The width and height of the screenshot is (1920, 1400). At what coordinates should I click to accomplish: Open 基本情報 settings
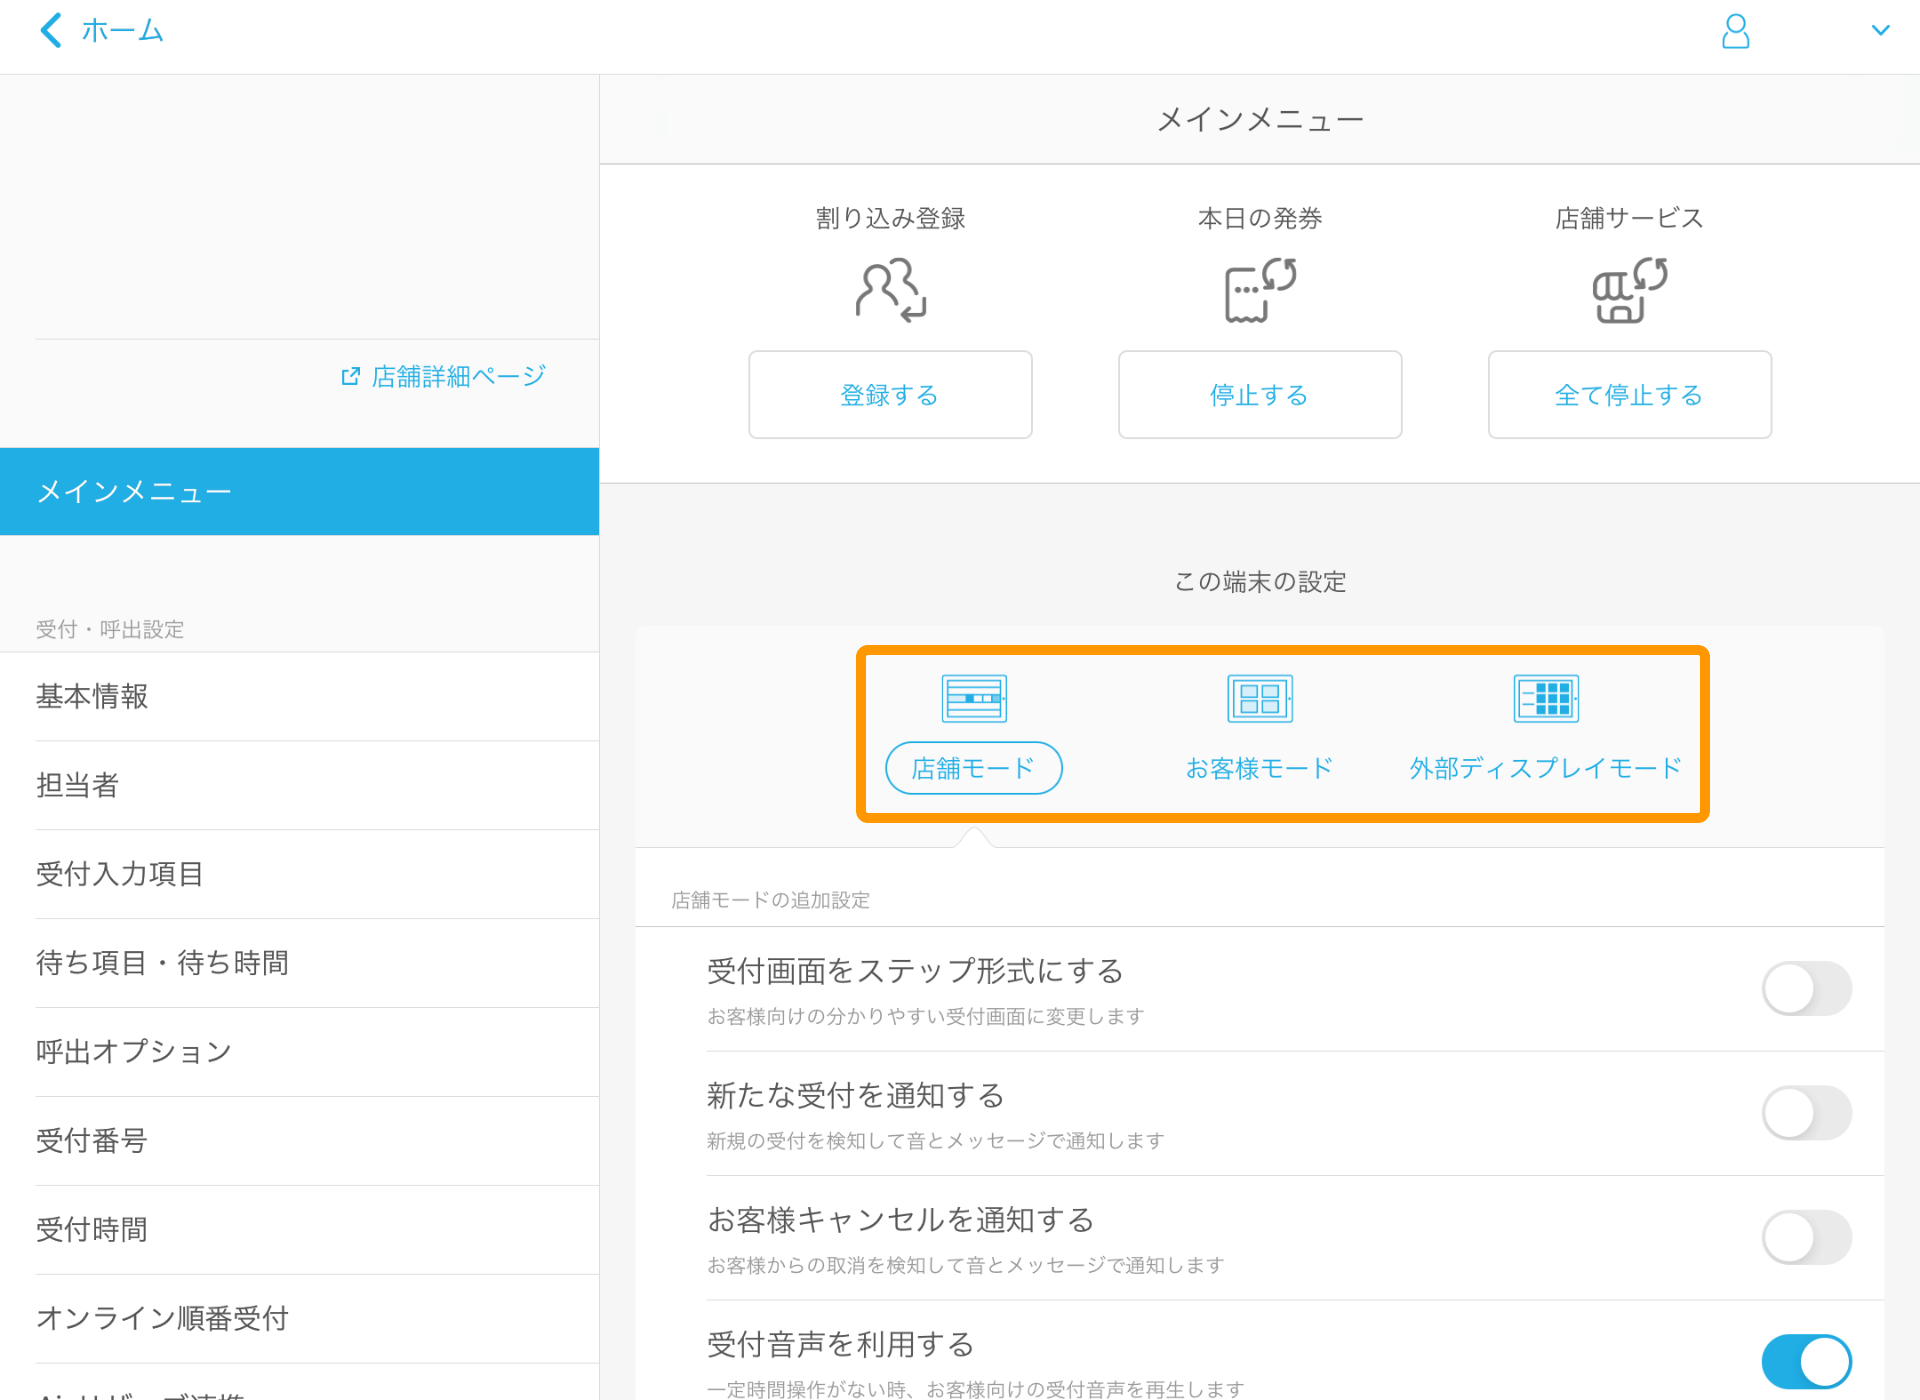[90, 697]
